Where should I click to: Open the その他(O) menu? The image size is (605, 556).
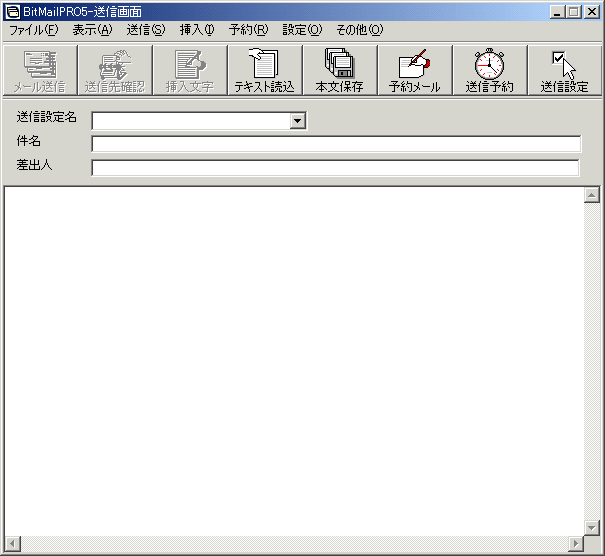click(x=360, y=30)
